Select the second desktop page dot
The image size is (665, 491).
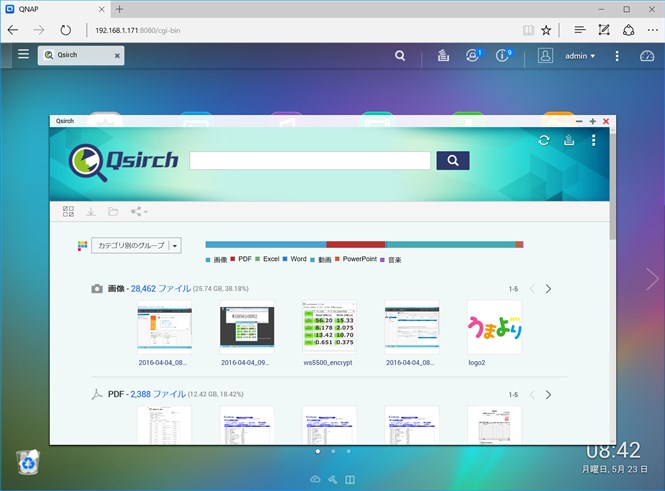[333, 452]
